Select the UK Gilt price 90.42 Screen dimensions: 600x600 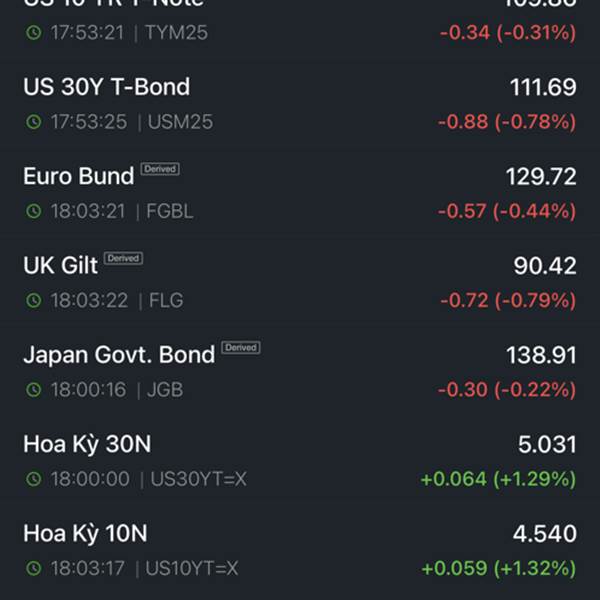point(545,266)
